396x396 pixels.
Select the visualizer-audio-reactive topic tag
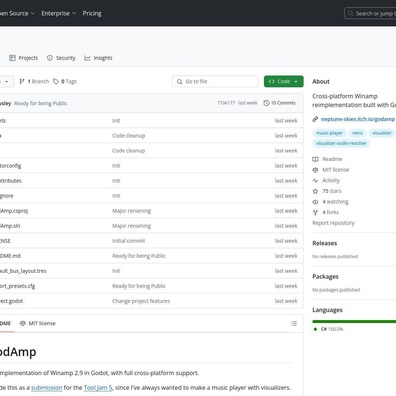click(341, 143)
